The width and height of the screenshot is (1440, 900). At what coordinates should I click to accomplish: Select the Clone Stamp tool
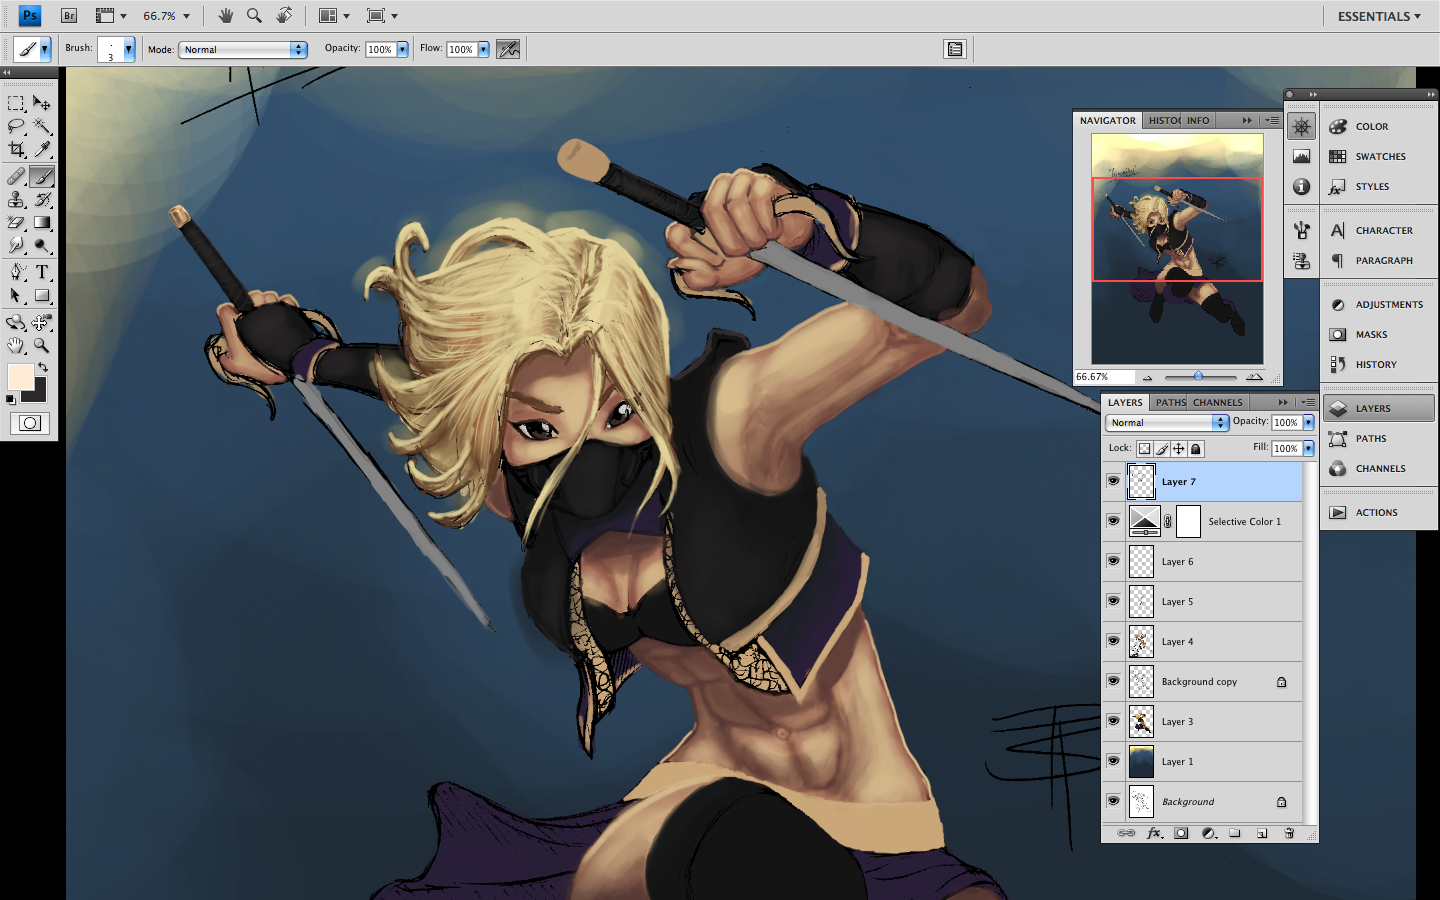[x=16, y=200]
